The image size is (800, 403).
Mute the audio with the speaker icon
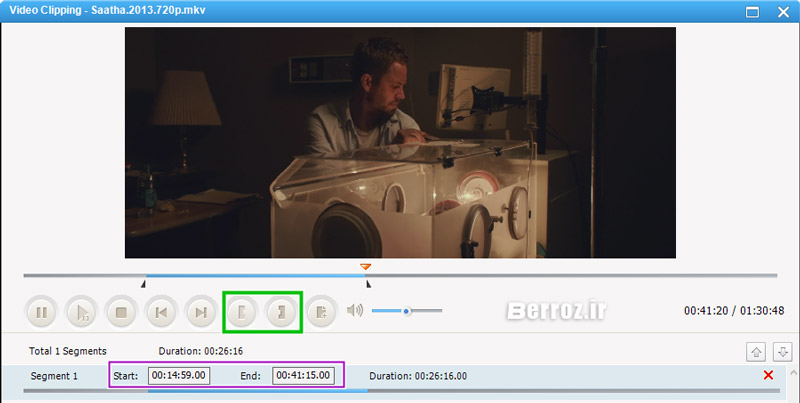(355, 311)
